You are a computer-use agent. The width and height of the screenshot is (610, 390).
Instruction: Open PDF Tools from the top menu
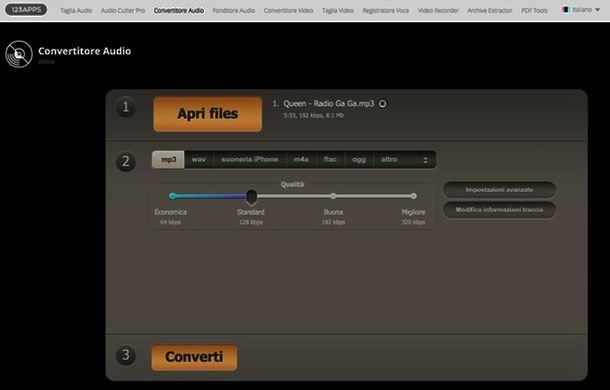535,11
